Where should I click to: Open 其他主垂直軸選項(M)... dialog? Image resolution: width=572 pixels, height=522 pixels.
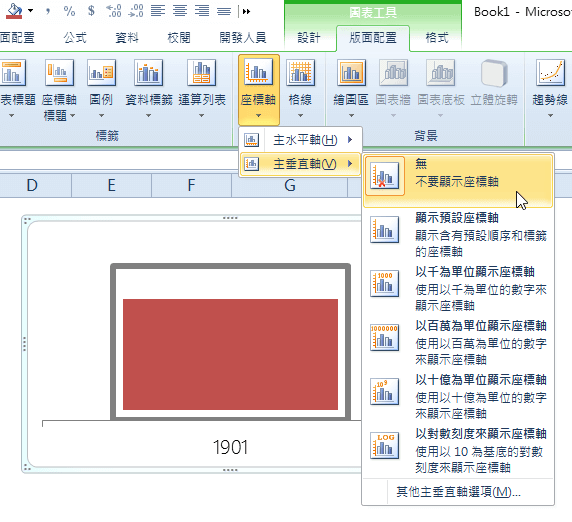click(x=459, y=492)
